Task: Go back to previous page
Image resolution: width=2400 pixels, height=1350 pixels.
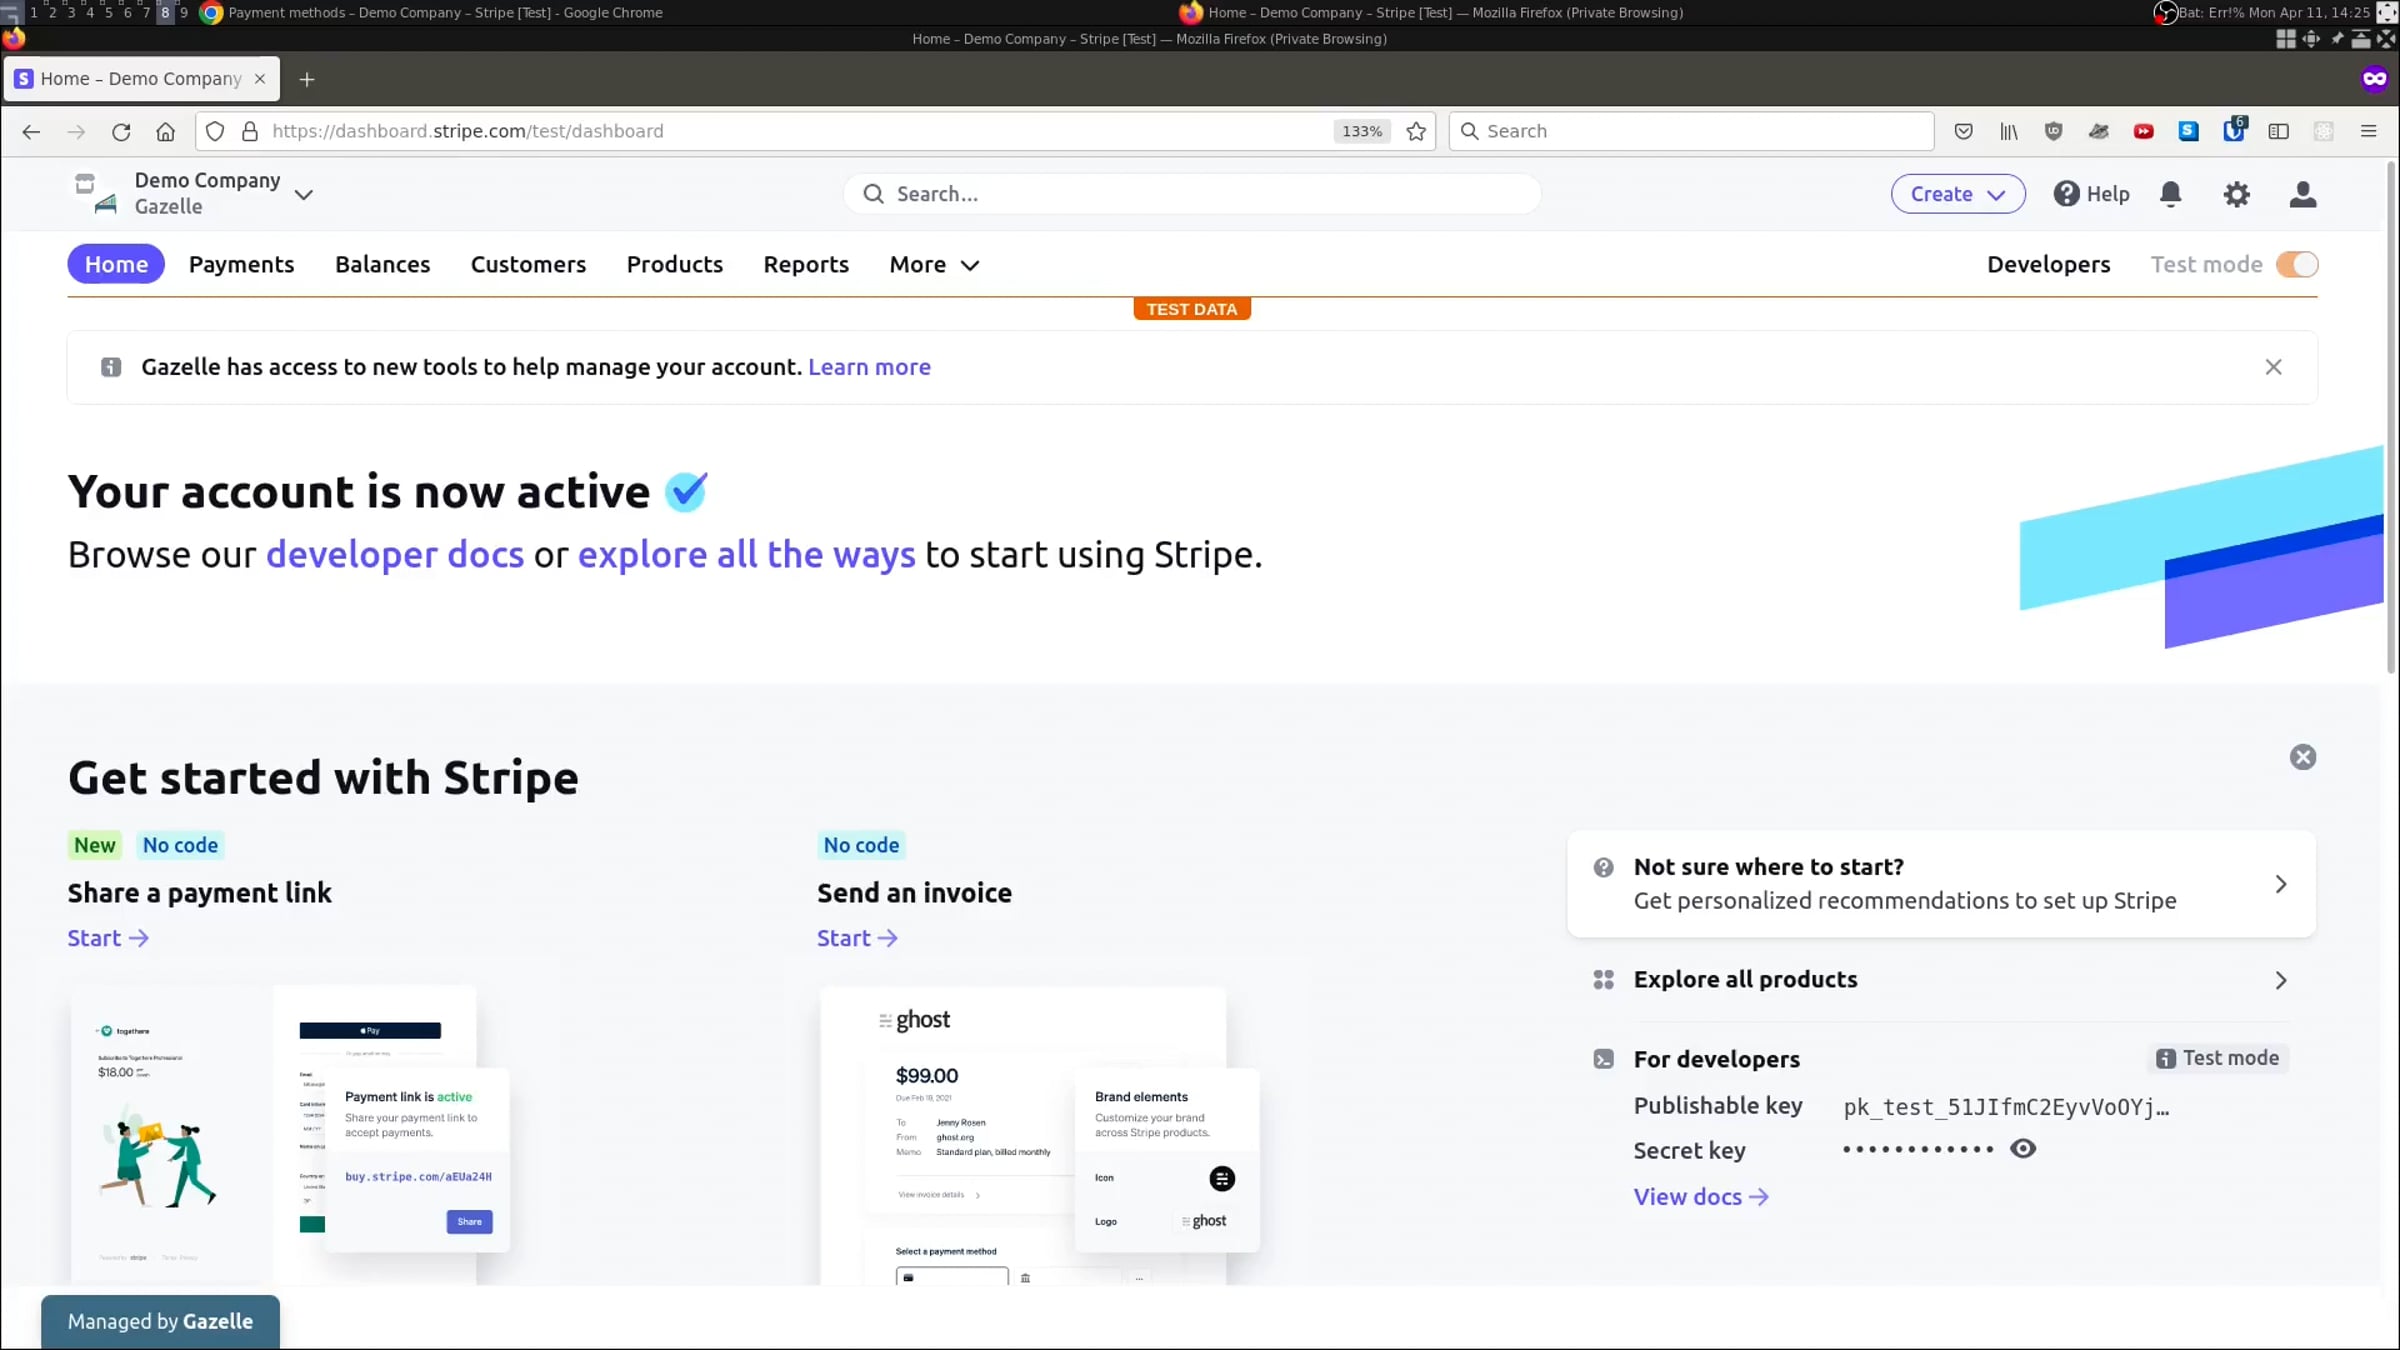Action: coord(31,131)
